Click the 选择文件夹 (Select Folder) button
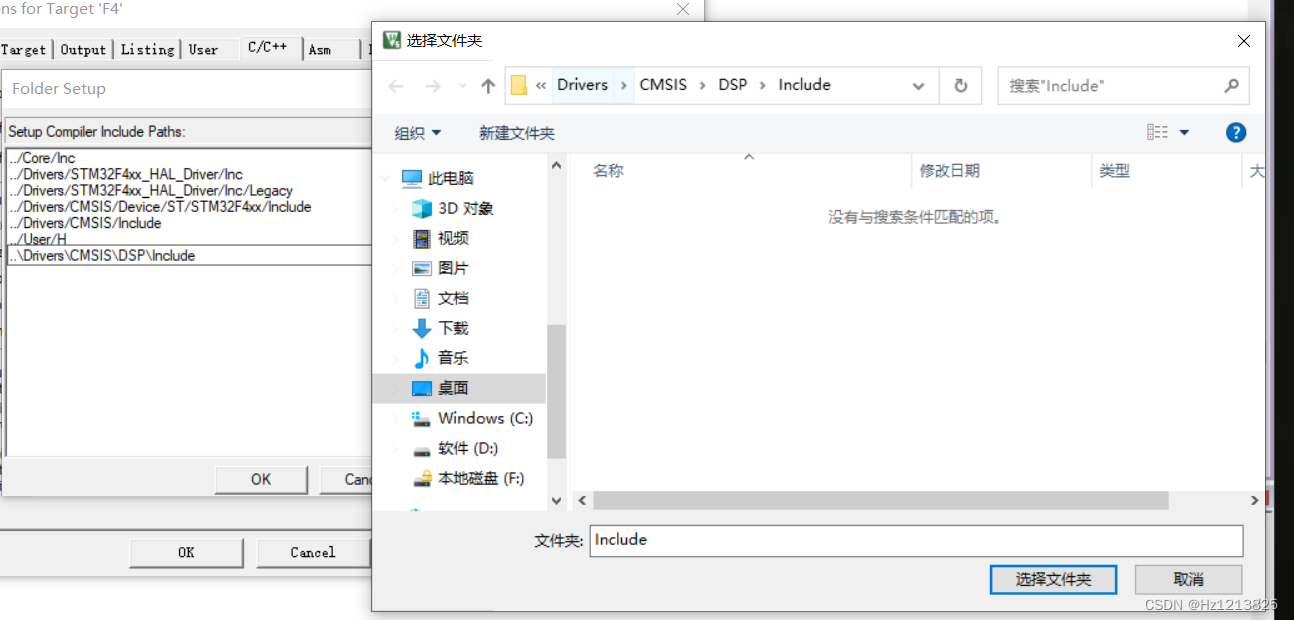Screen dimensions: 1294x620 [x=1053, y=579]
